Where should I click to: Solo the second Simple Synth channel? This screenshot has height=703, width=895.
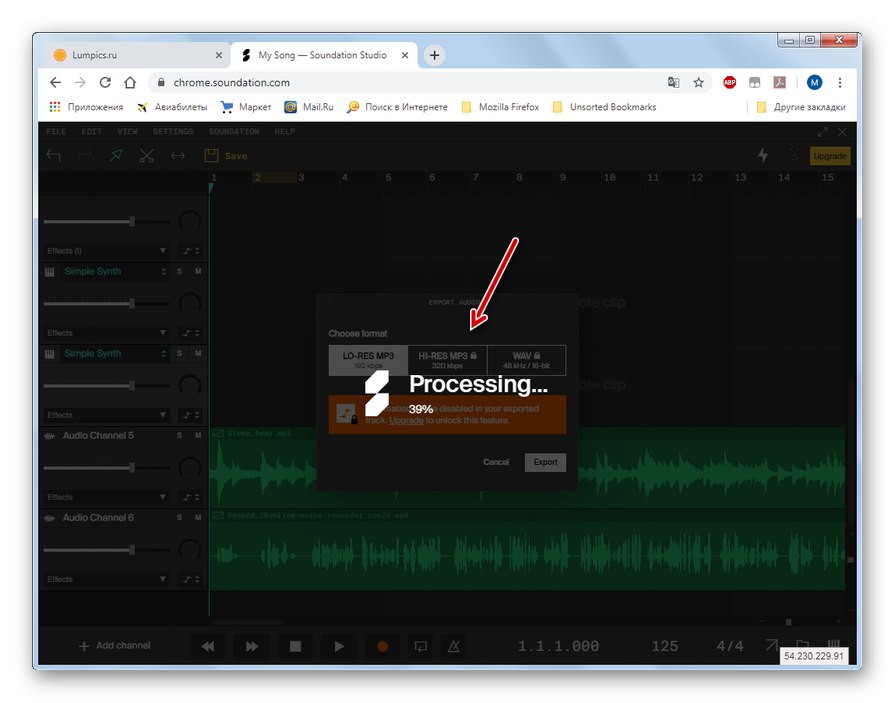pos(179,354)
